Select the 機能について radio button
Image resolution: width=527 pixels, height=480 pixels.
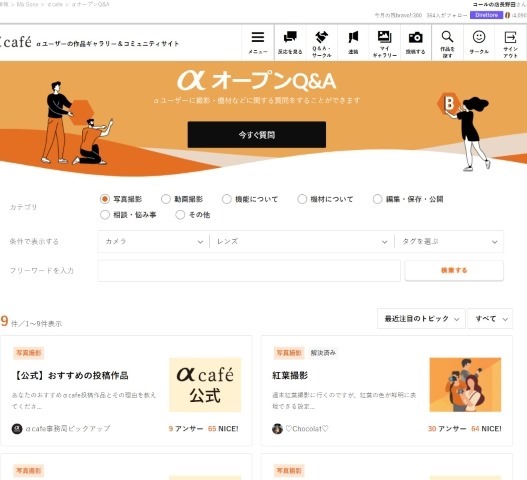pos(227,199)
